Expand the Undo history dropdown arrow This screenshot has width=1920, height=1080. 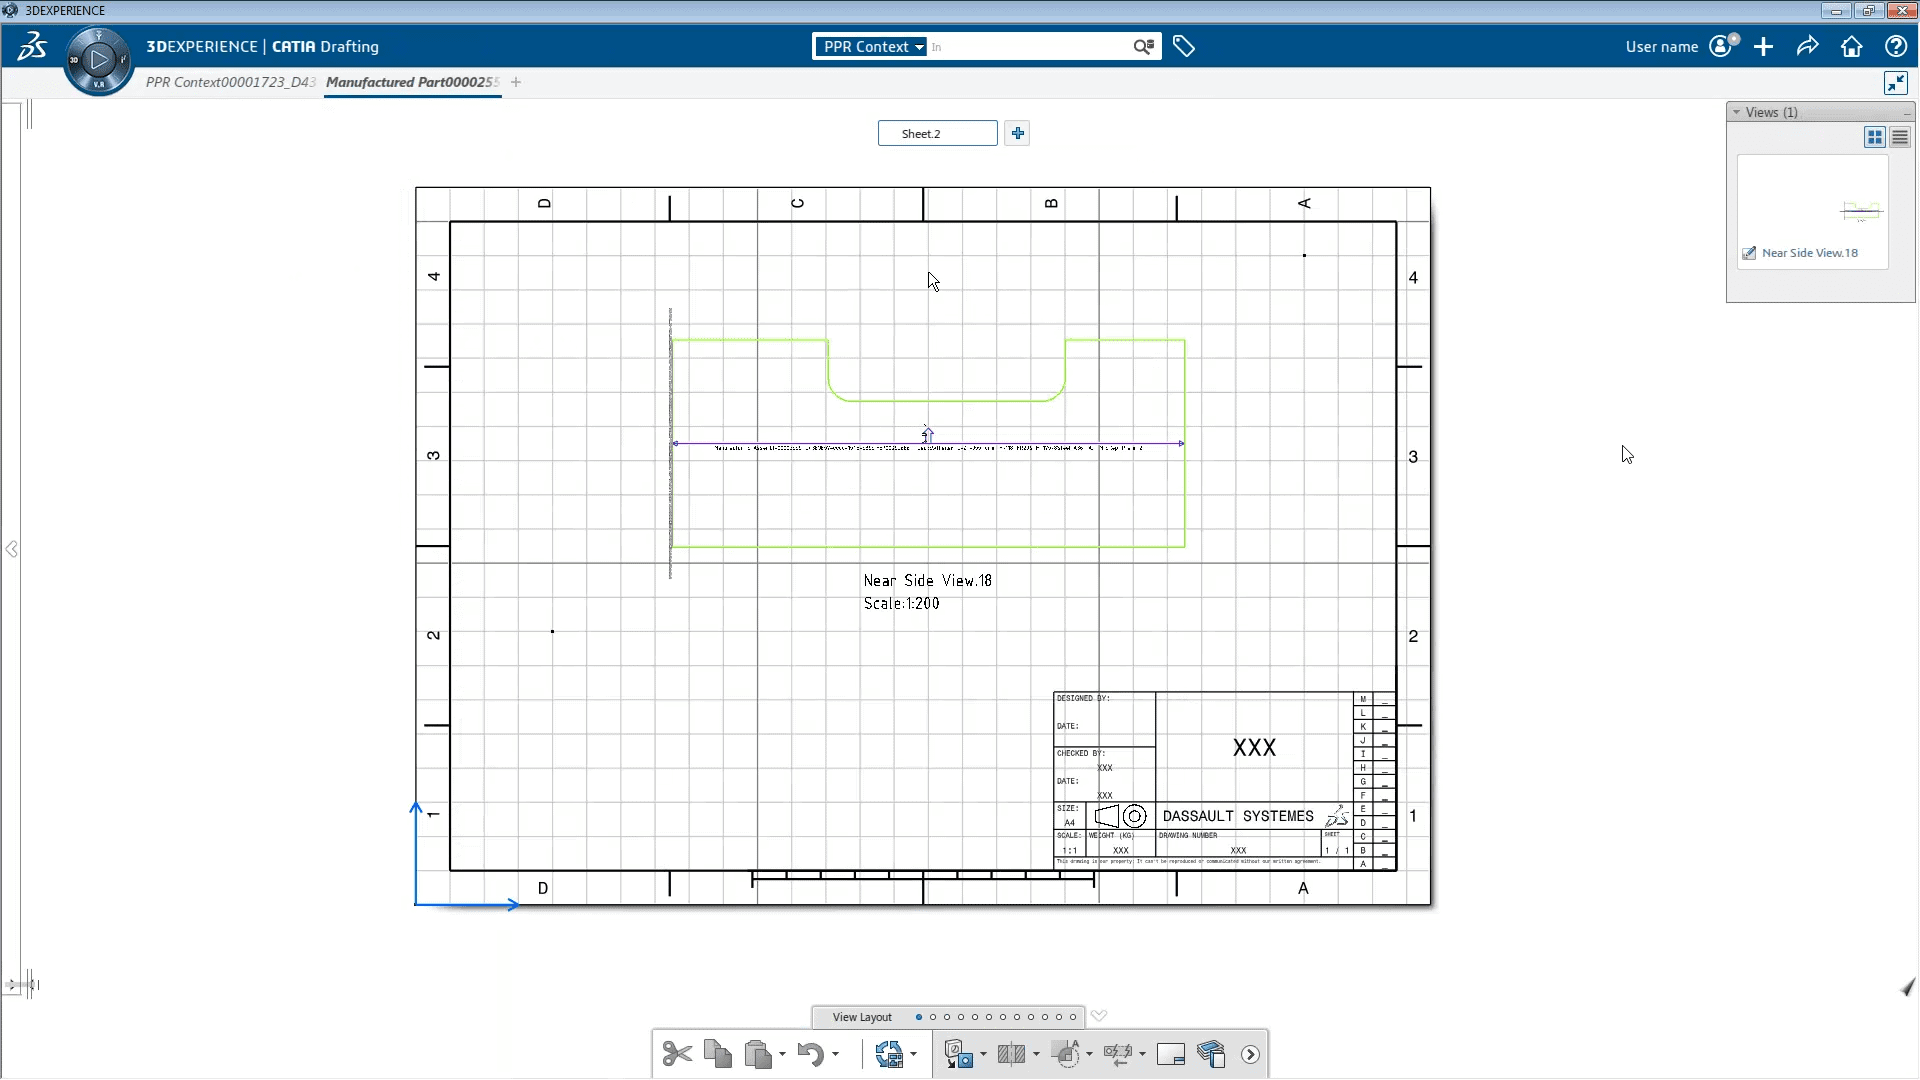click(x=835, y=1054)
